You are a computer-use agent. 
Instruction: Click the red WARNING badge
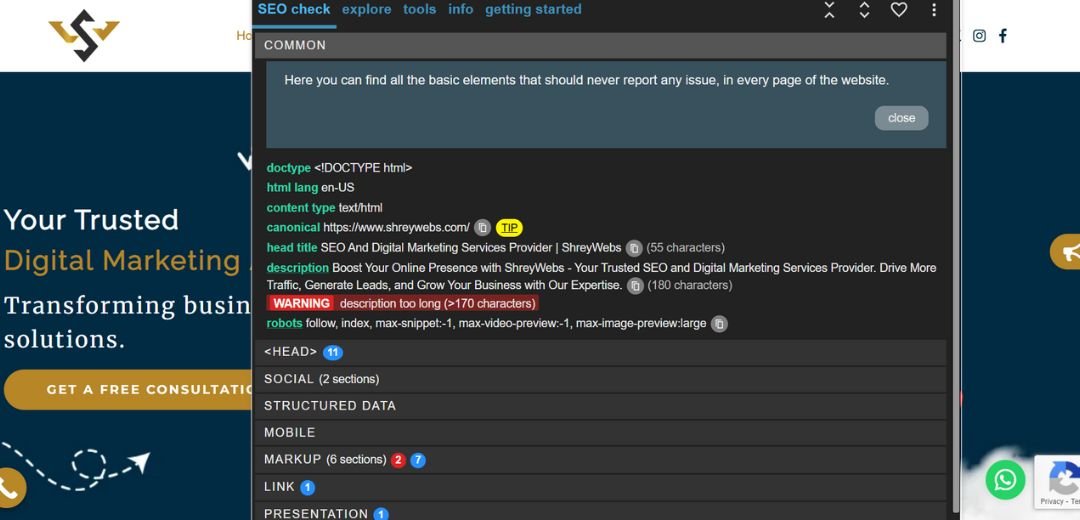[x=300, y=303]
